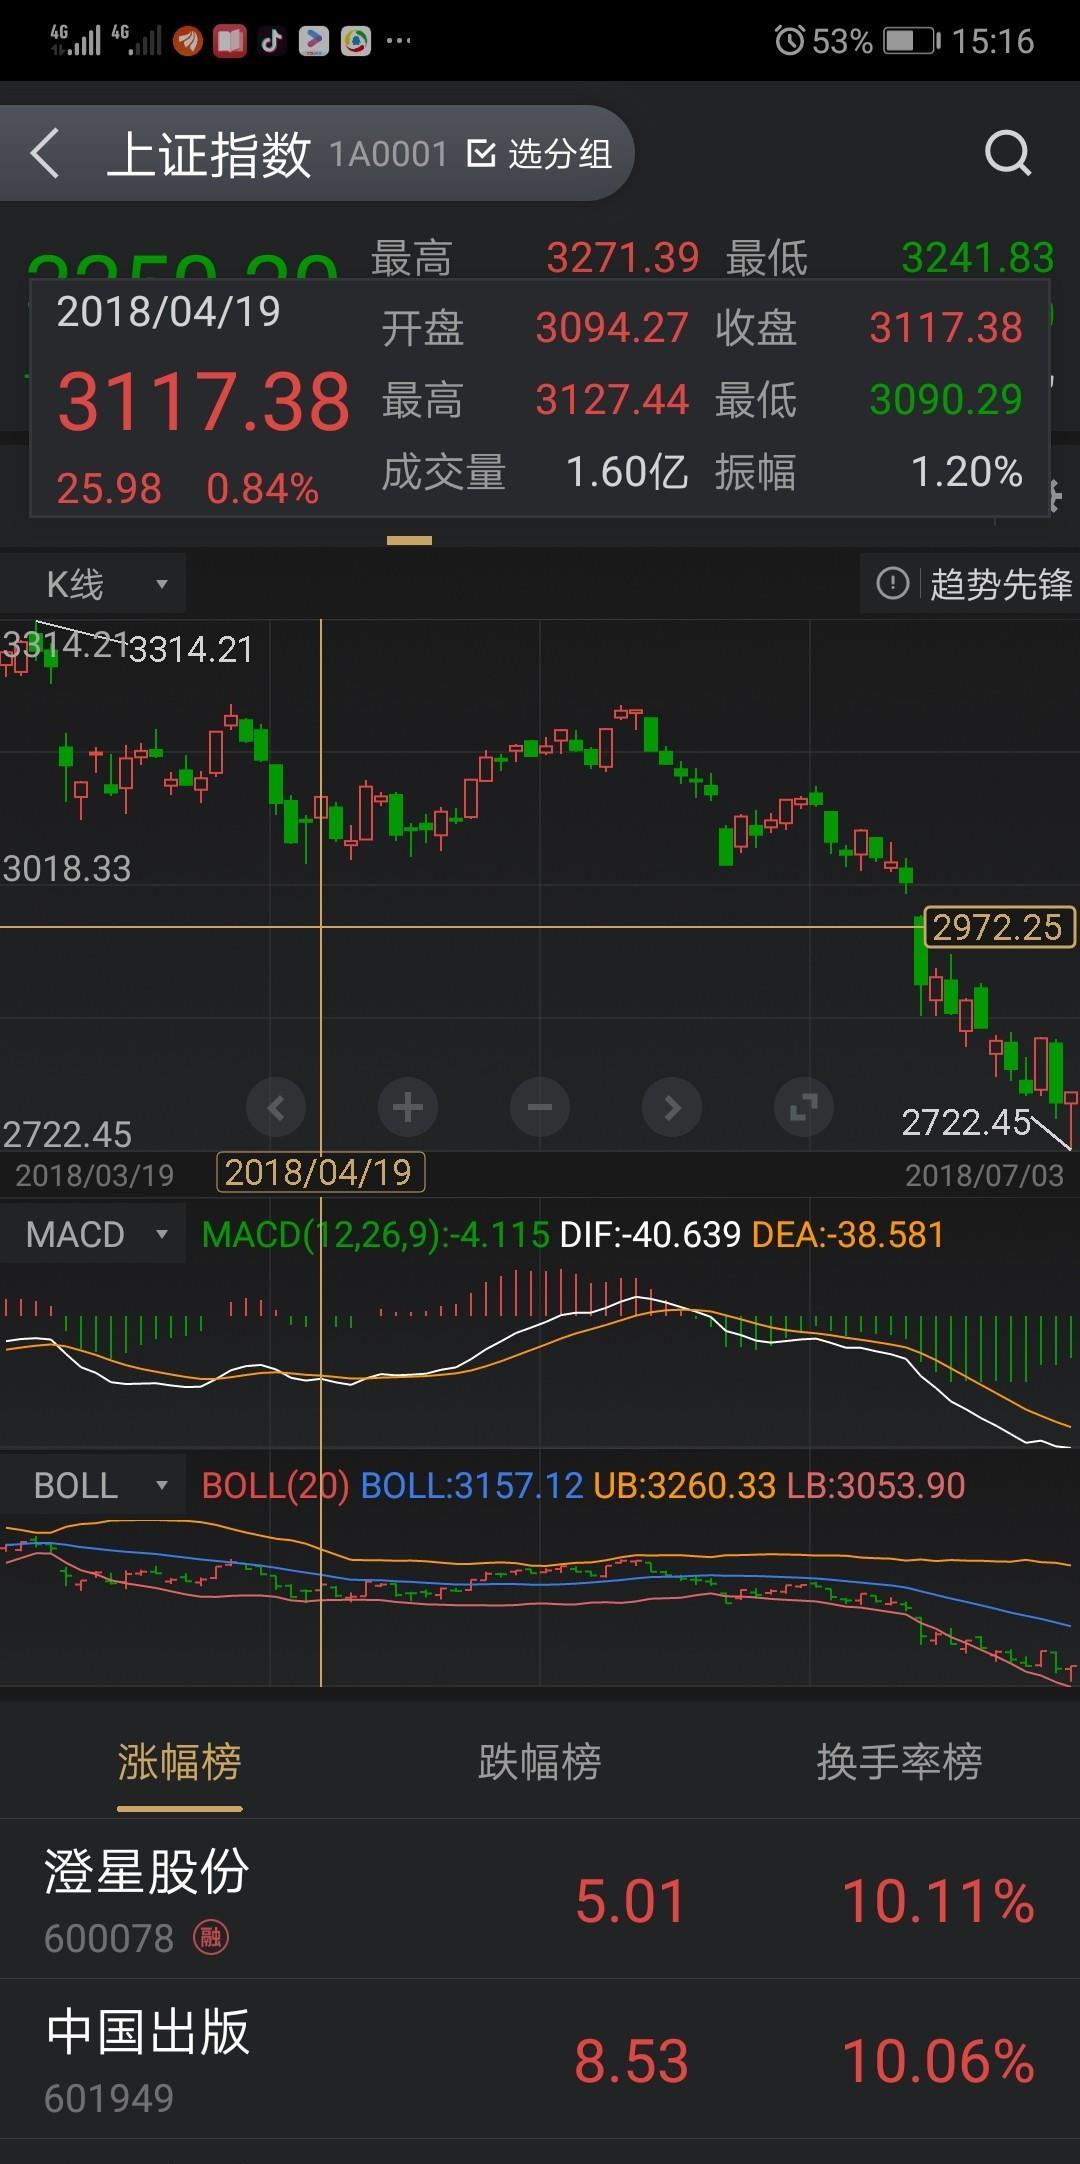This screenshot has height=2164, width=1080.
Task: Tap the MACD(12,26,9) parameter label
Action: pos(375,1234)
